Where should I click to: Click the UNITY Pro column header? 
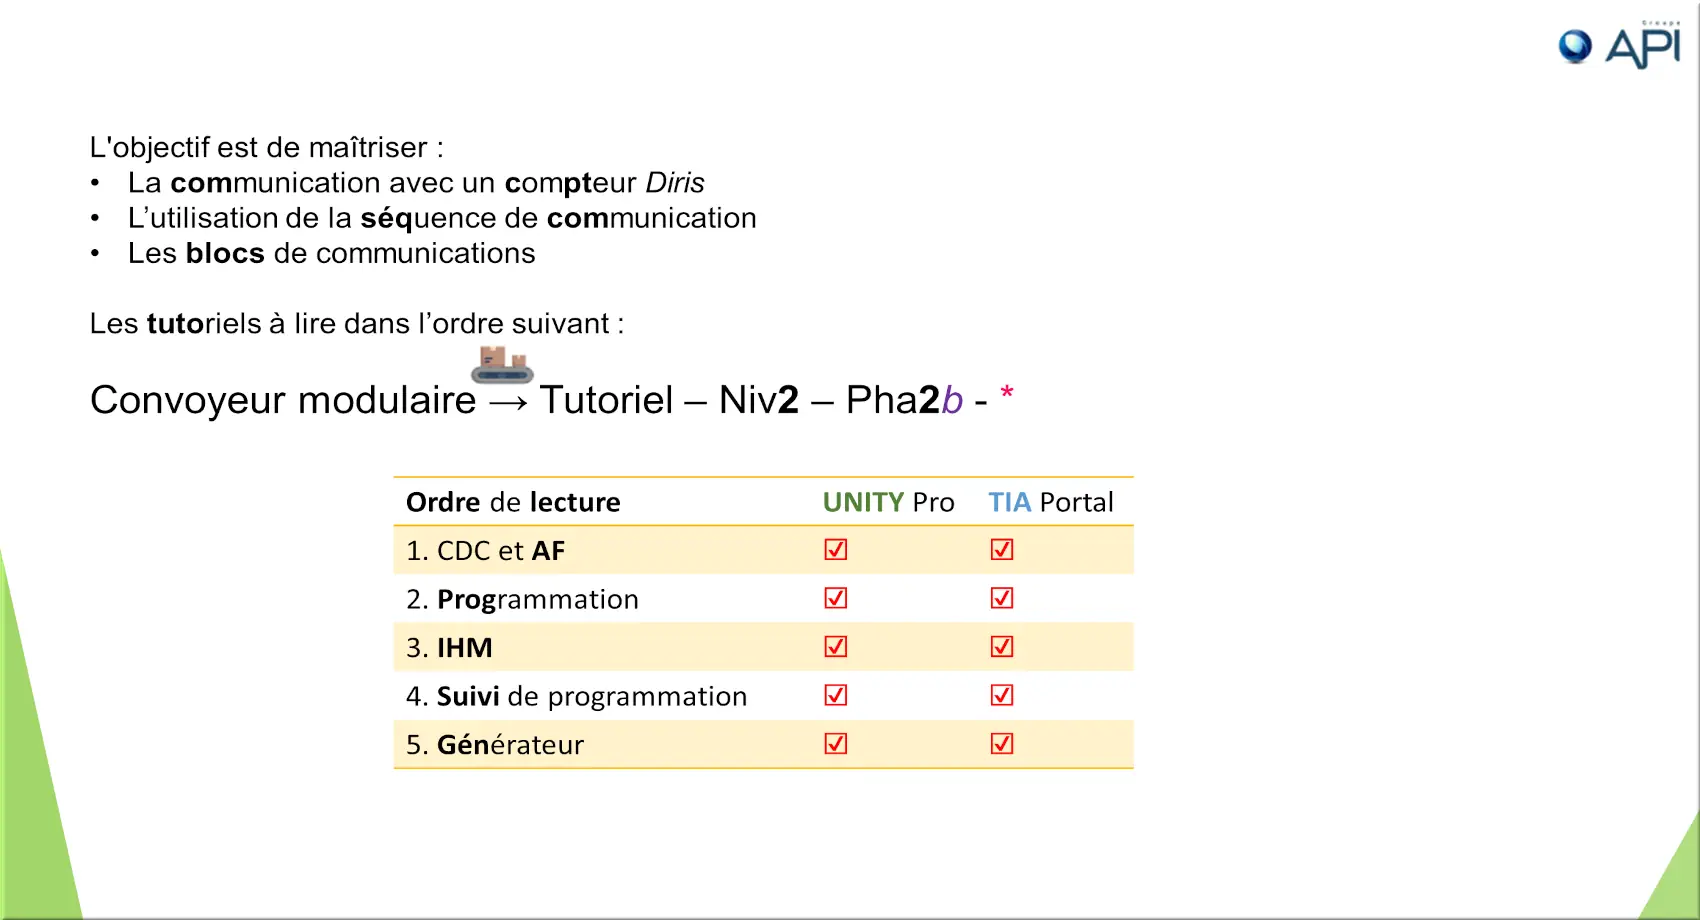coord(888,502)
